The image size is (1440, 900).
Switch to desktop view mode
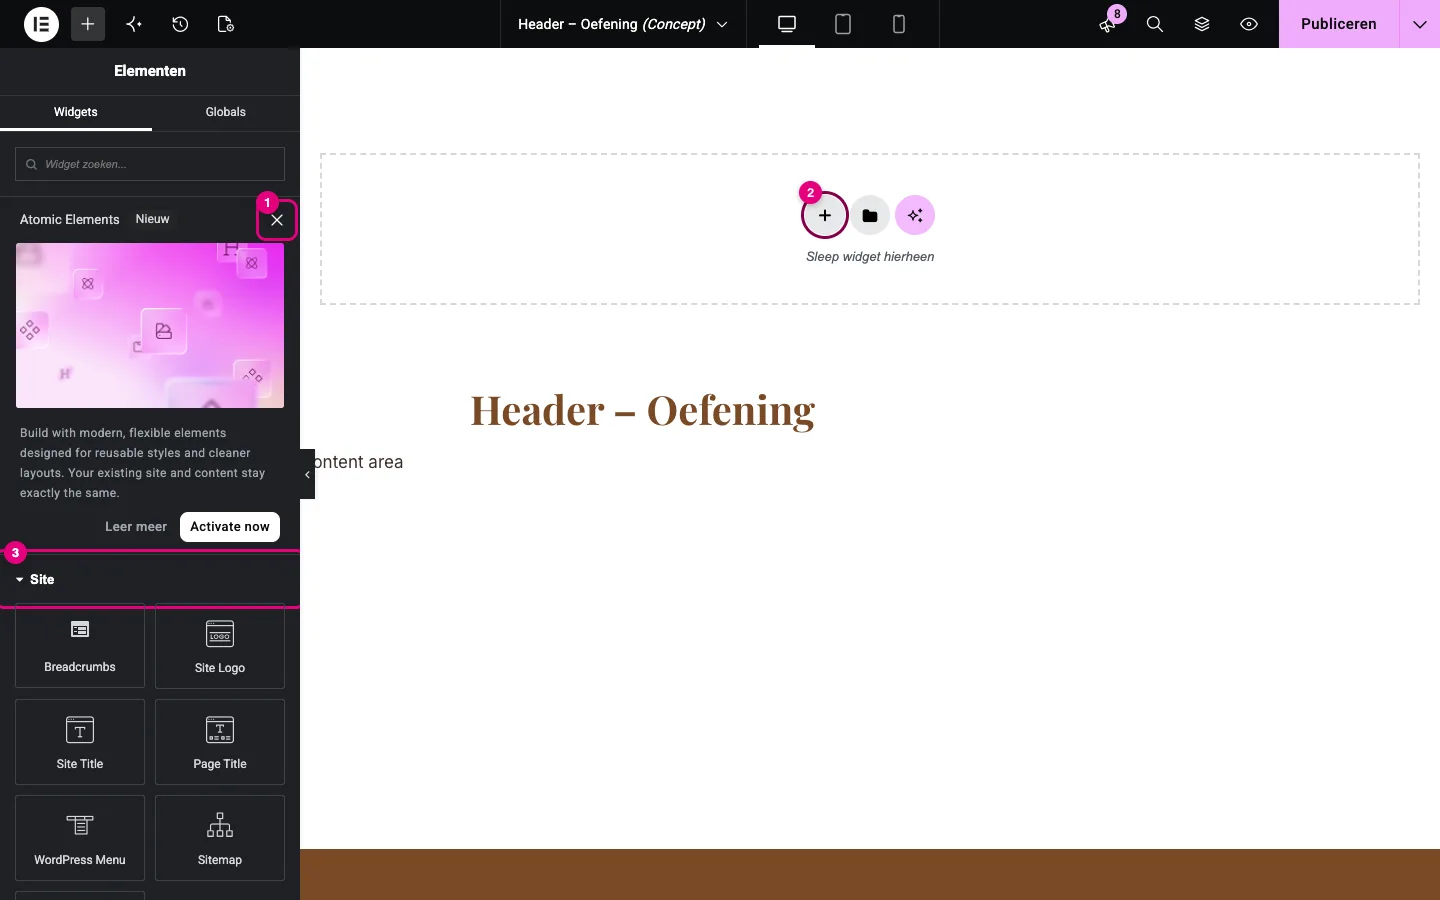click(x=787, y=24)
